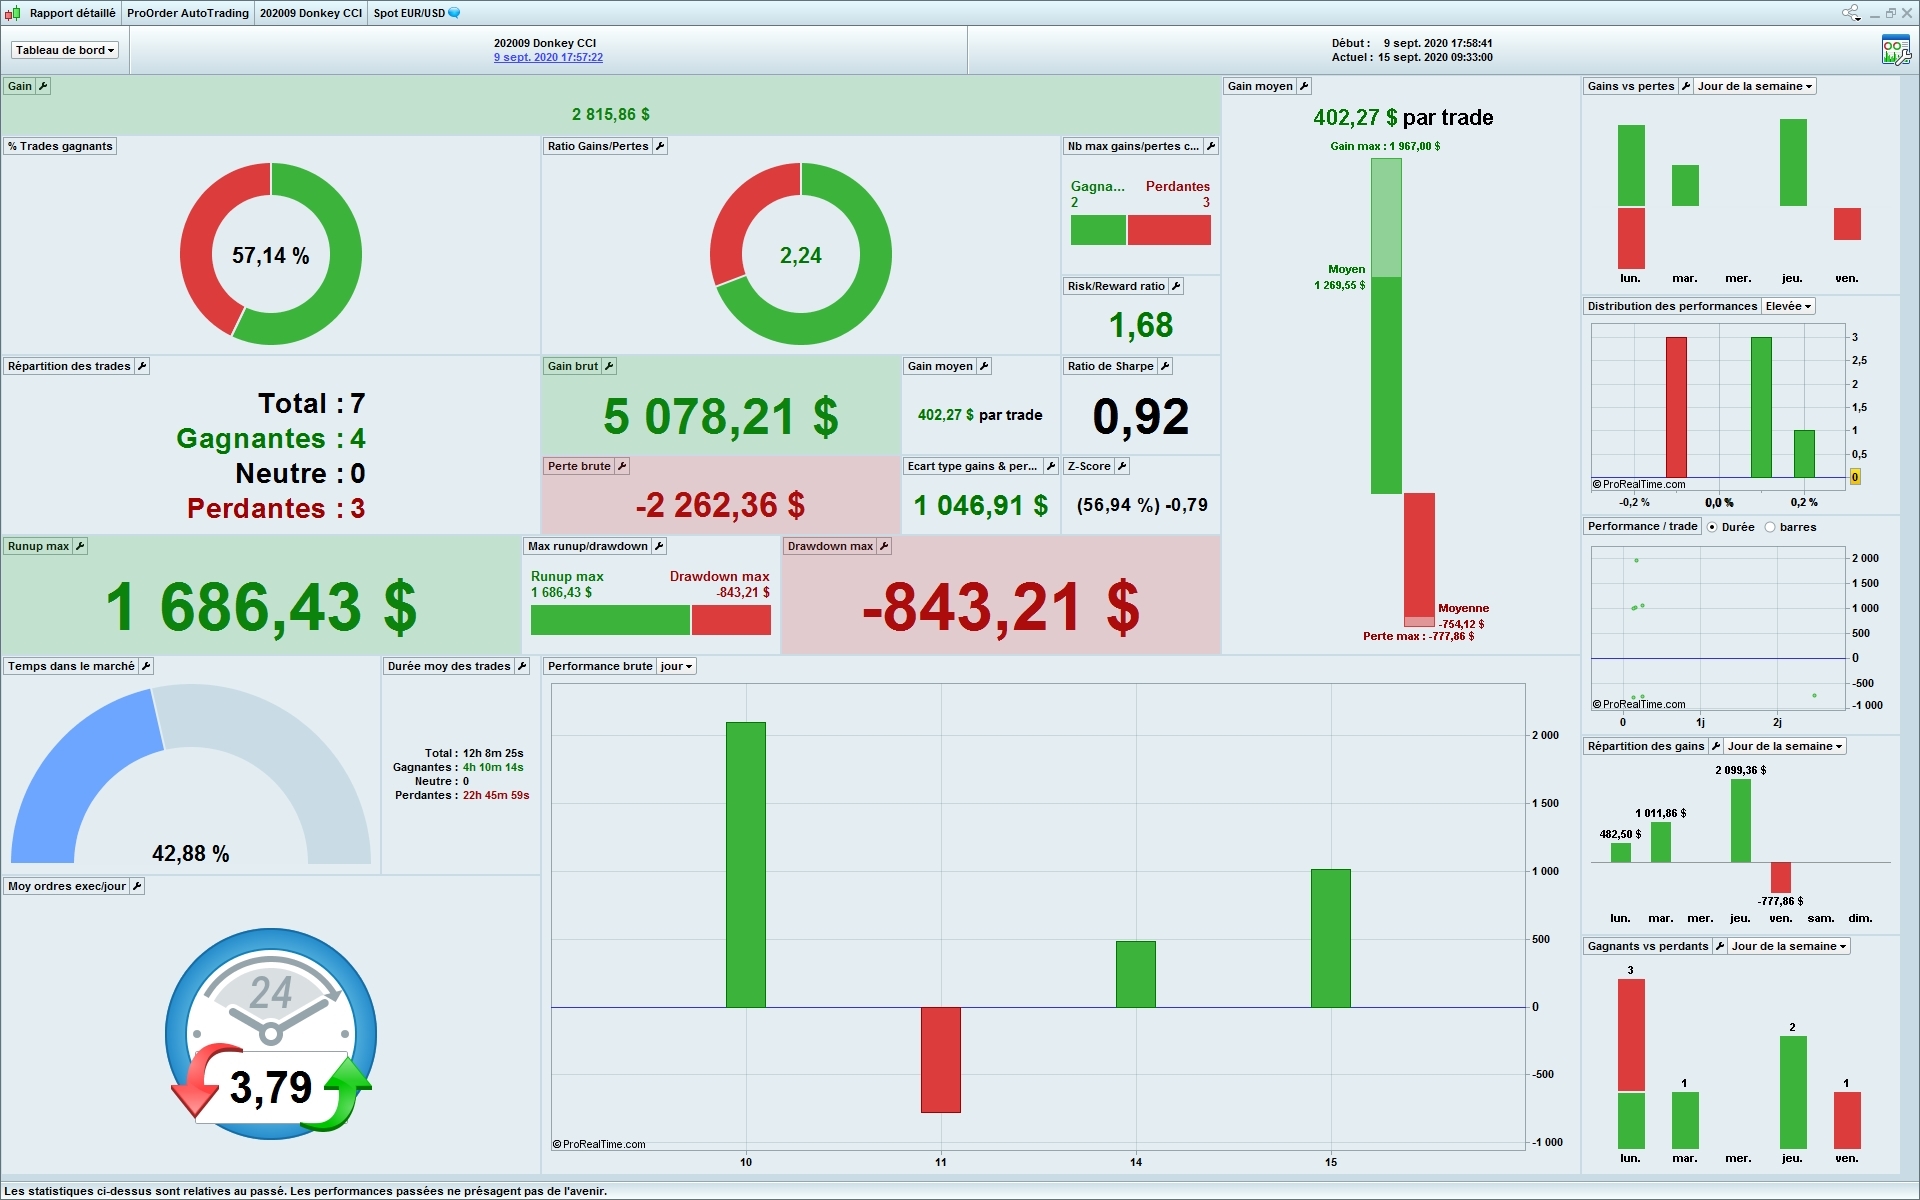The image size is (1920, 1200).
Task: Click Z-Score panel wrench icon
Action: (1122, 466)
